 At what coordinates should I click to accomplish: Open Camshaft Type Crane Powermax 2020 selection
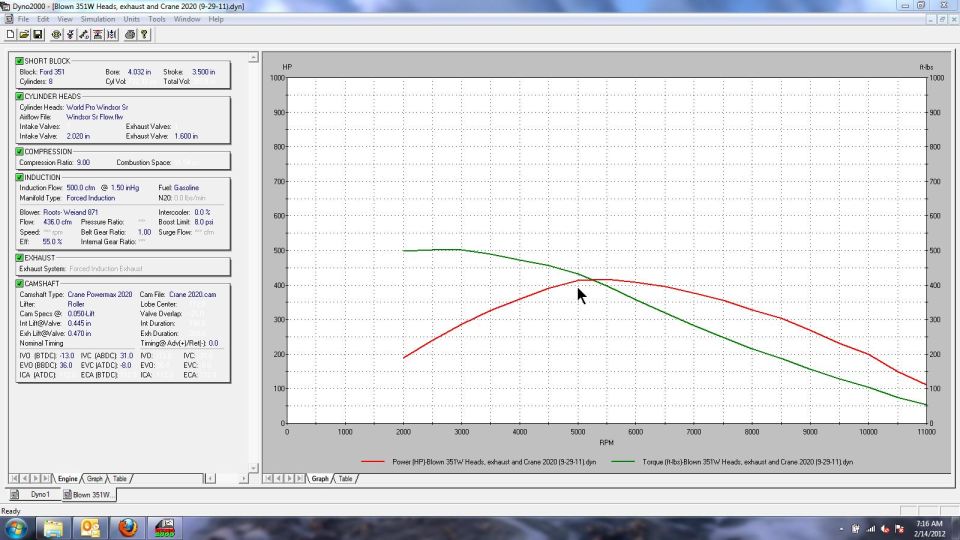[100, 294]
